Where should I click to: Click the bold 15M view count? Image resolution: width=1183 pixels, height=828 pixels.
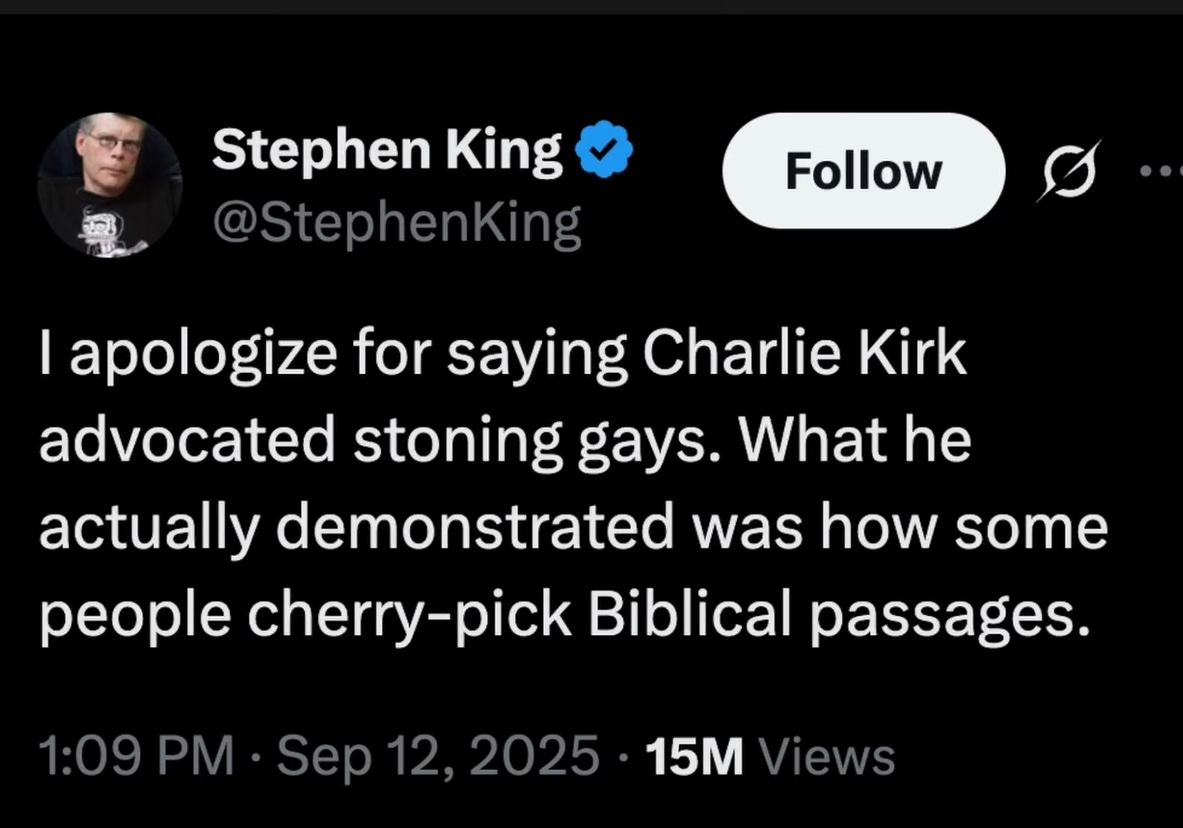[694, 755]
